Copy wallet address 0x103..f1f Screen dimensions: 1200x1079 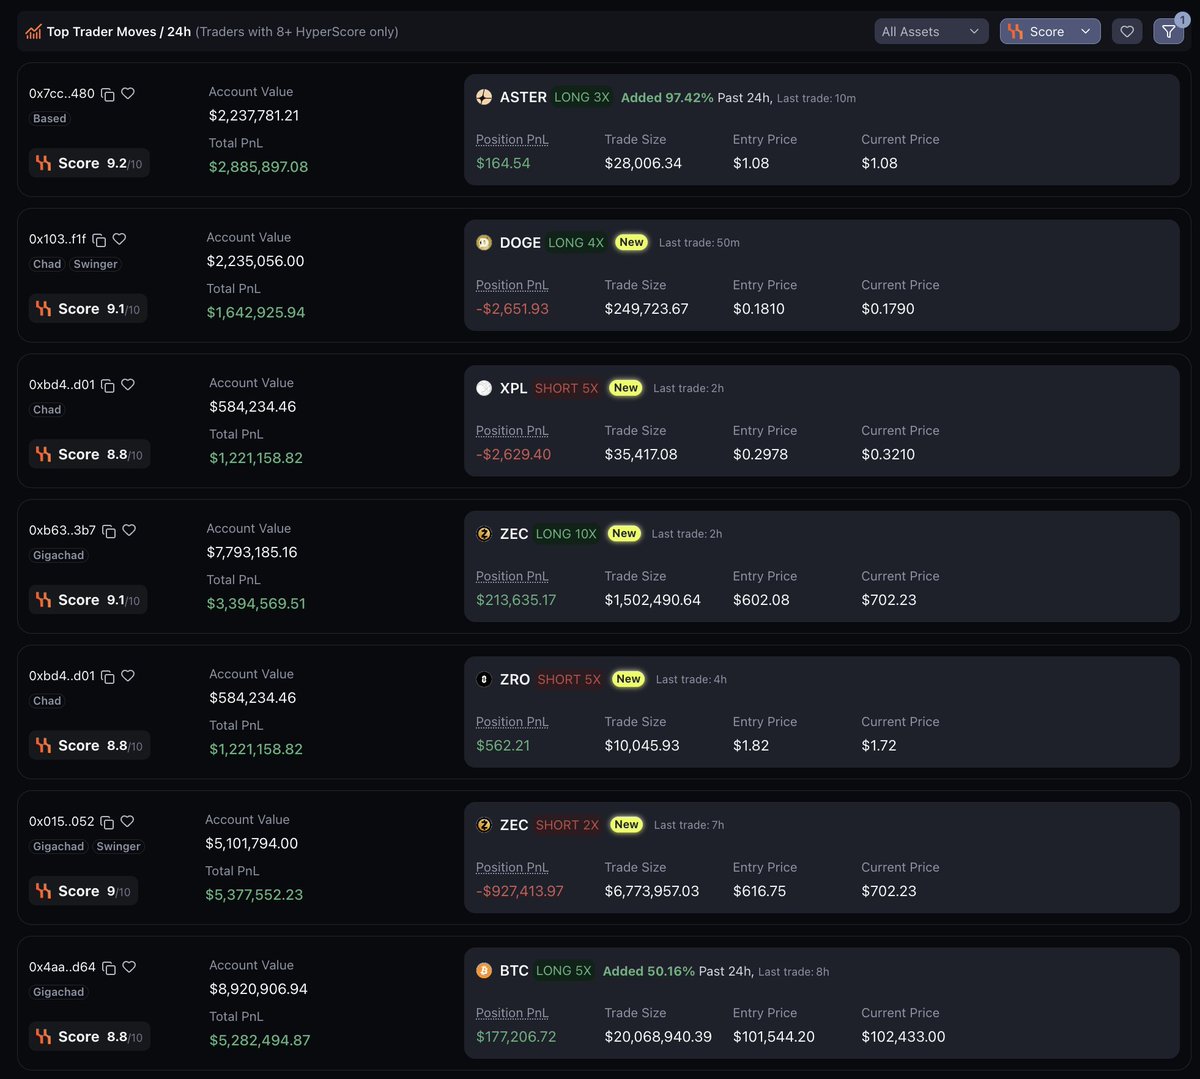[x=99, y=240]
